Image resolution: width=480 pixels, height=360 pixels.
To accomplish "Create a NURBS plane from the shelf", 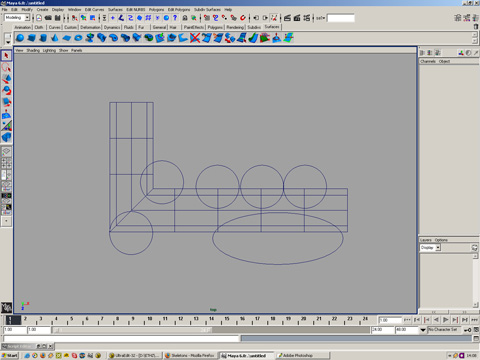I will 67,38.
